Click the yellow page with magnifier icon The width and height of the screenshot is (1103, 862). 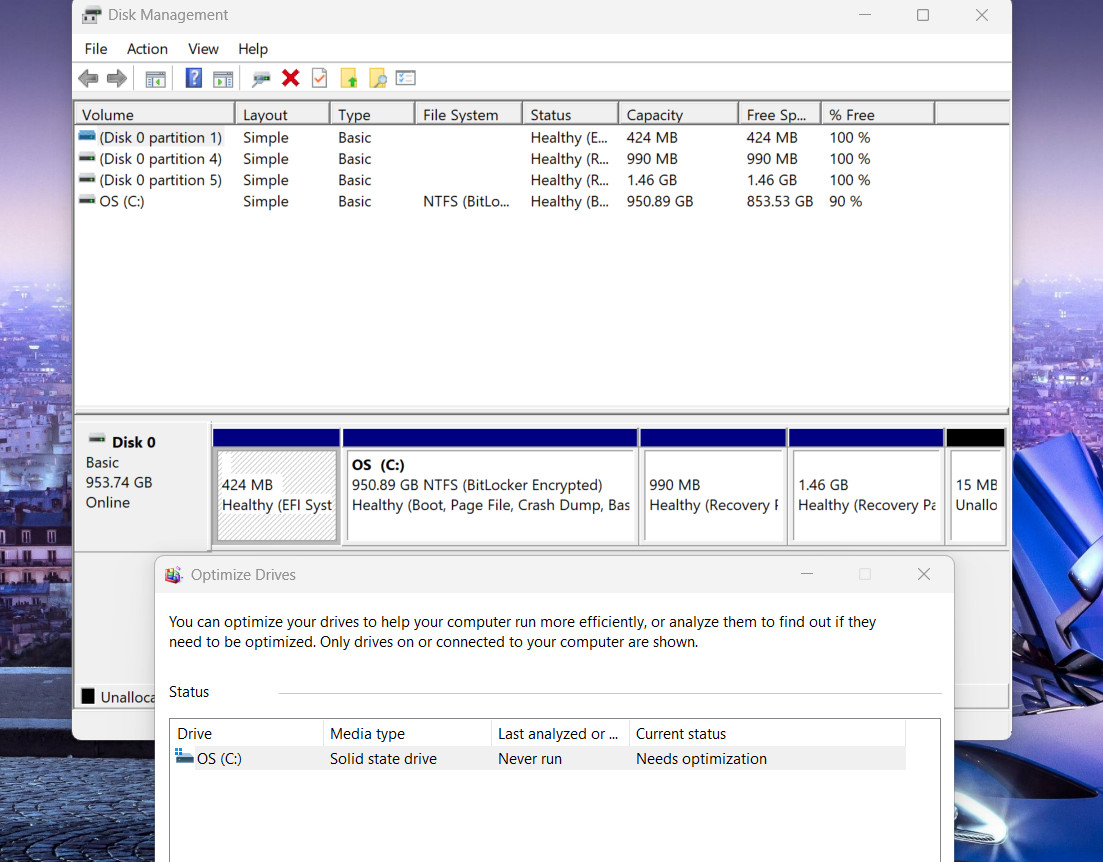(x=378, y=78)
